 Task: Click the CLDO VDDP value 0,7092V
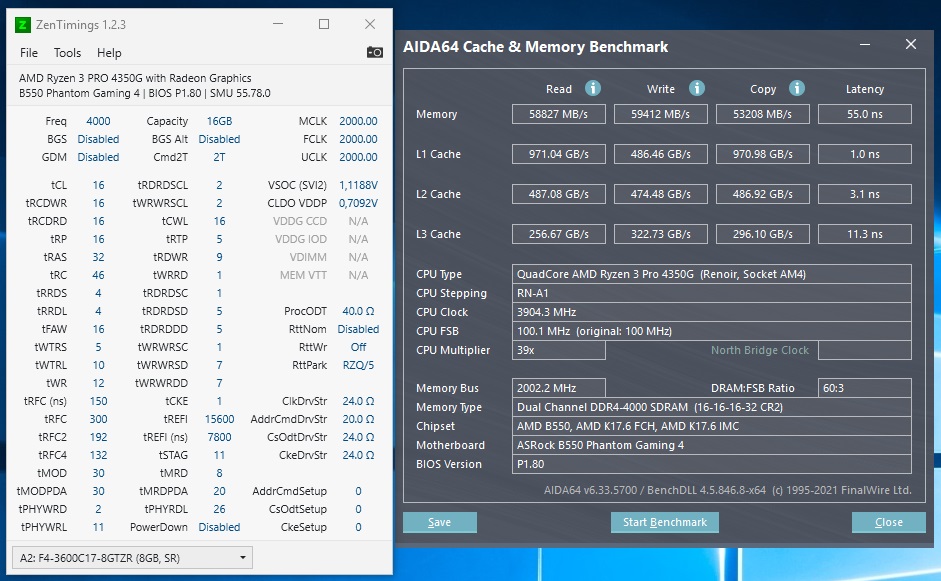[358, 203]
